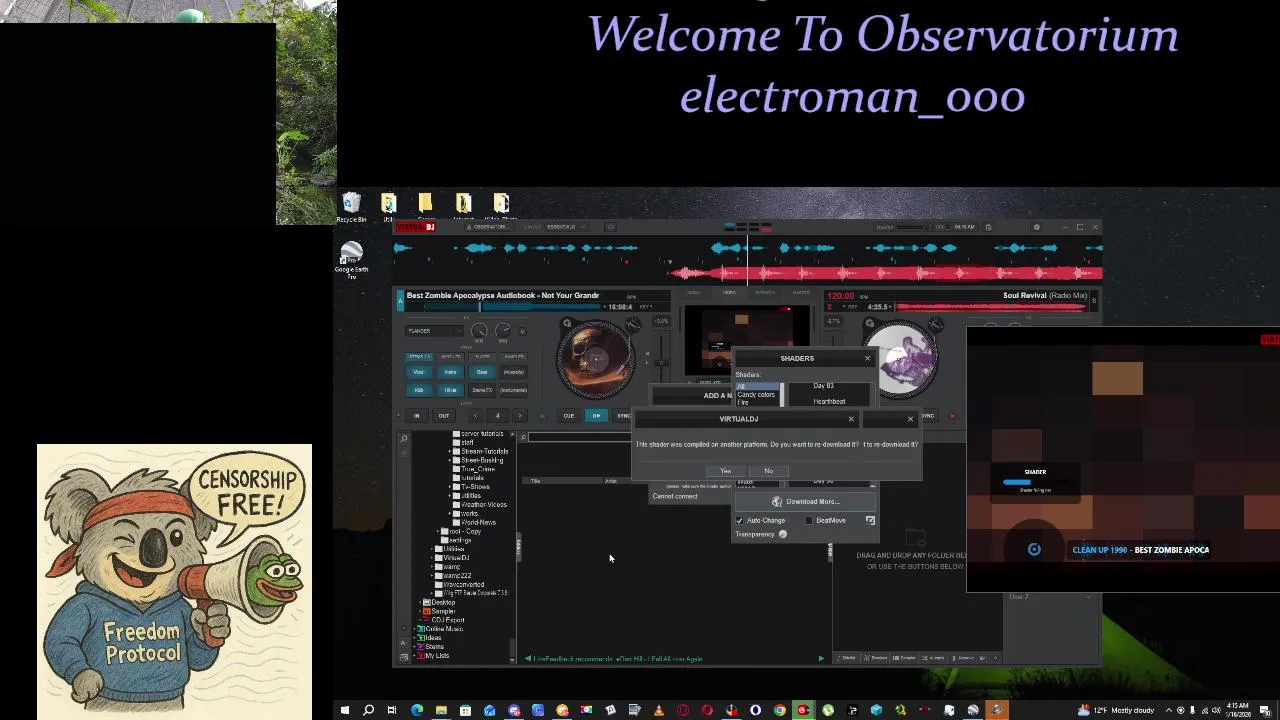Adjust the Transparency knob in Shaders
The width and height of the screenshot is (1280, 720).
coord(783,535)
